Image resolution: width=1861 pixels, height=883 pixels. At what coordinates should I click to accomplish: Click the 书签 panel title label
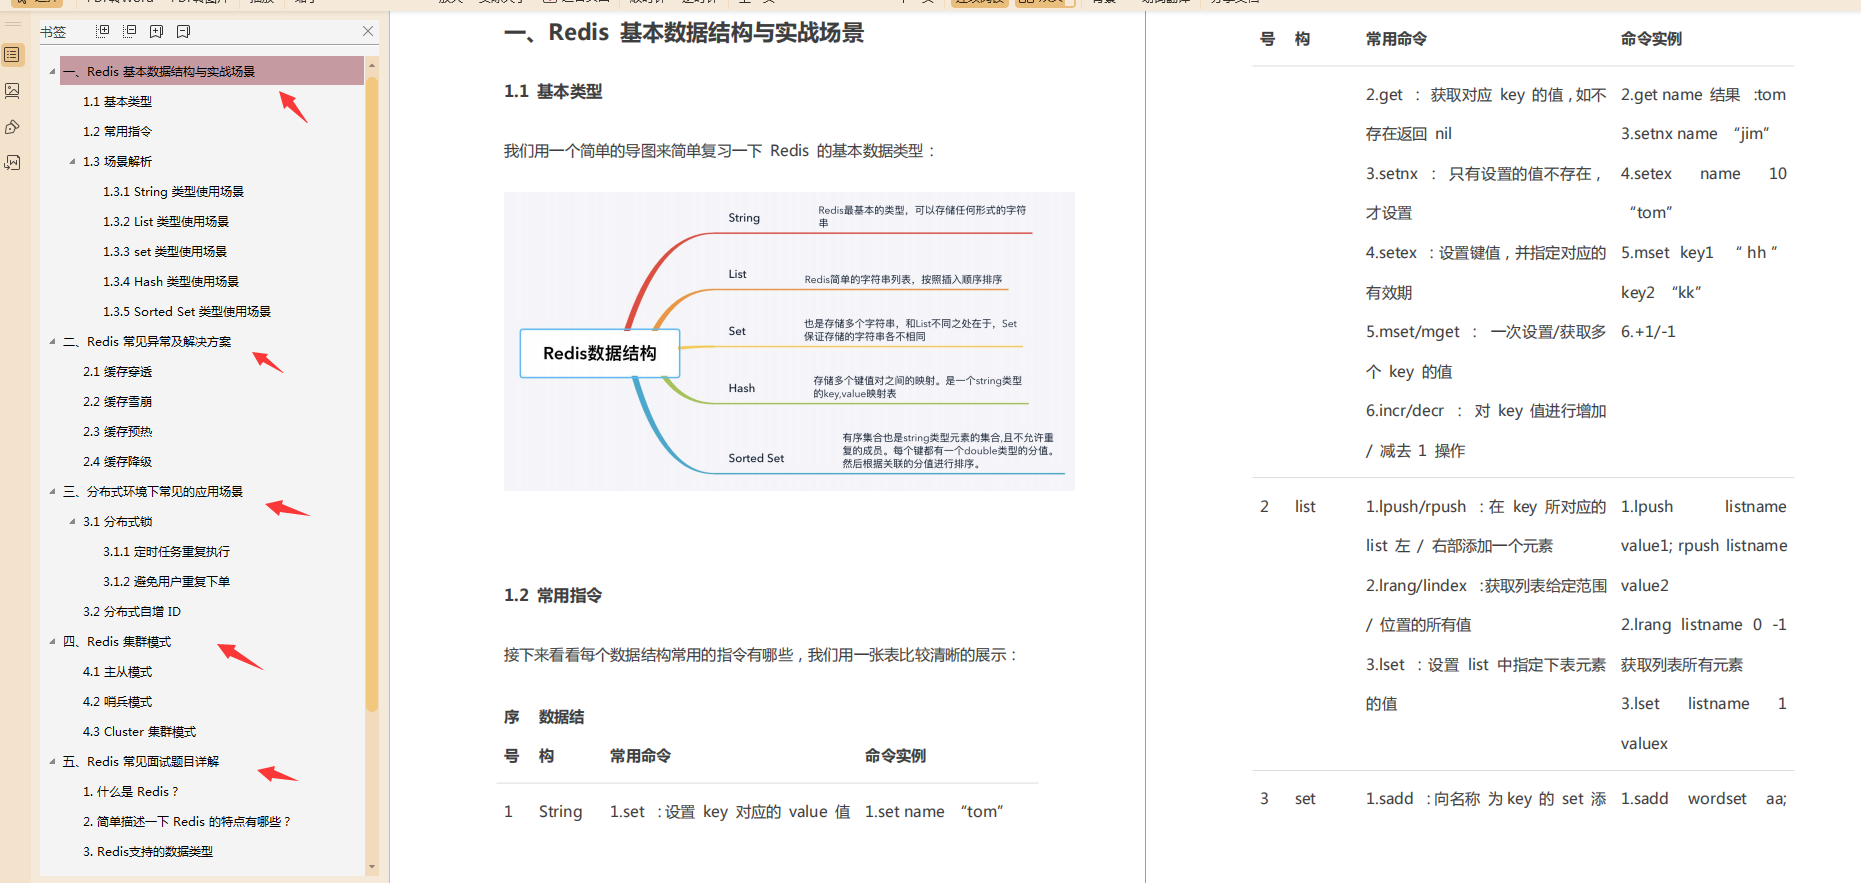click(x=53, y=32)
